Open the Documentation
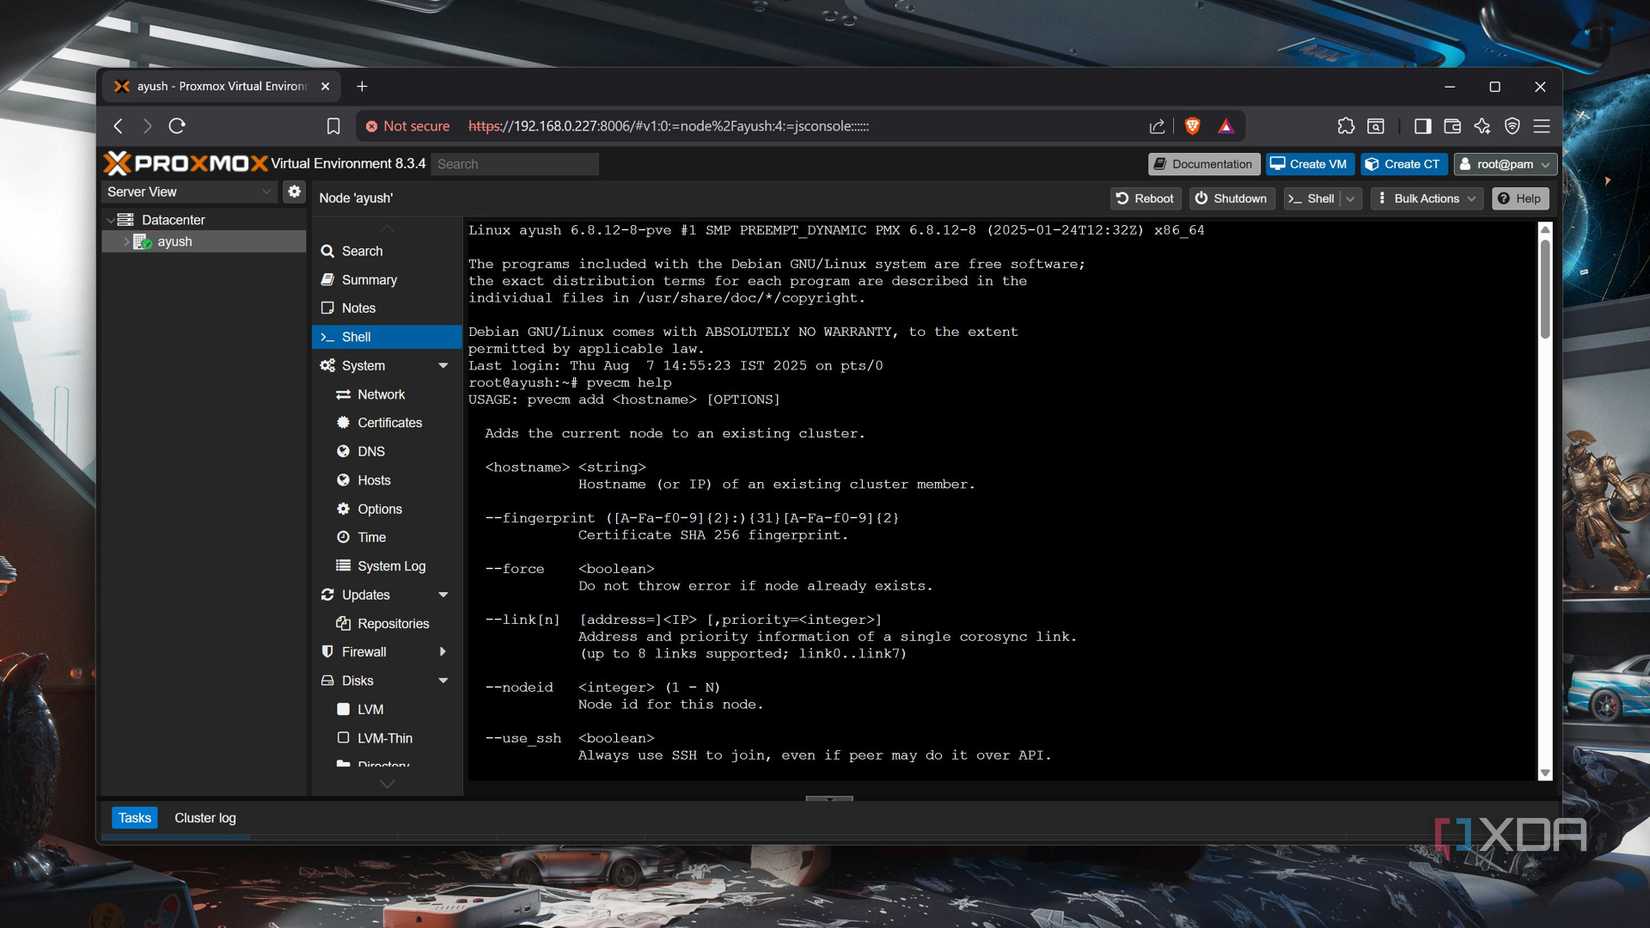 (1203, 163)
